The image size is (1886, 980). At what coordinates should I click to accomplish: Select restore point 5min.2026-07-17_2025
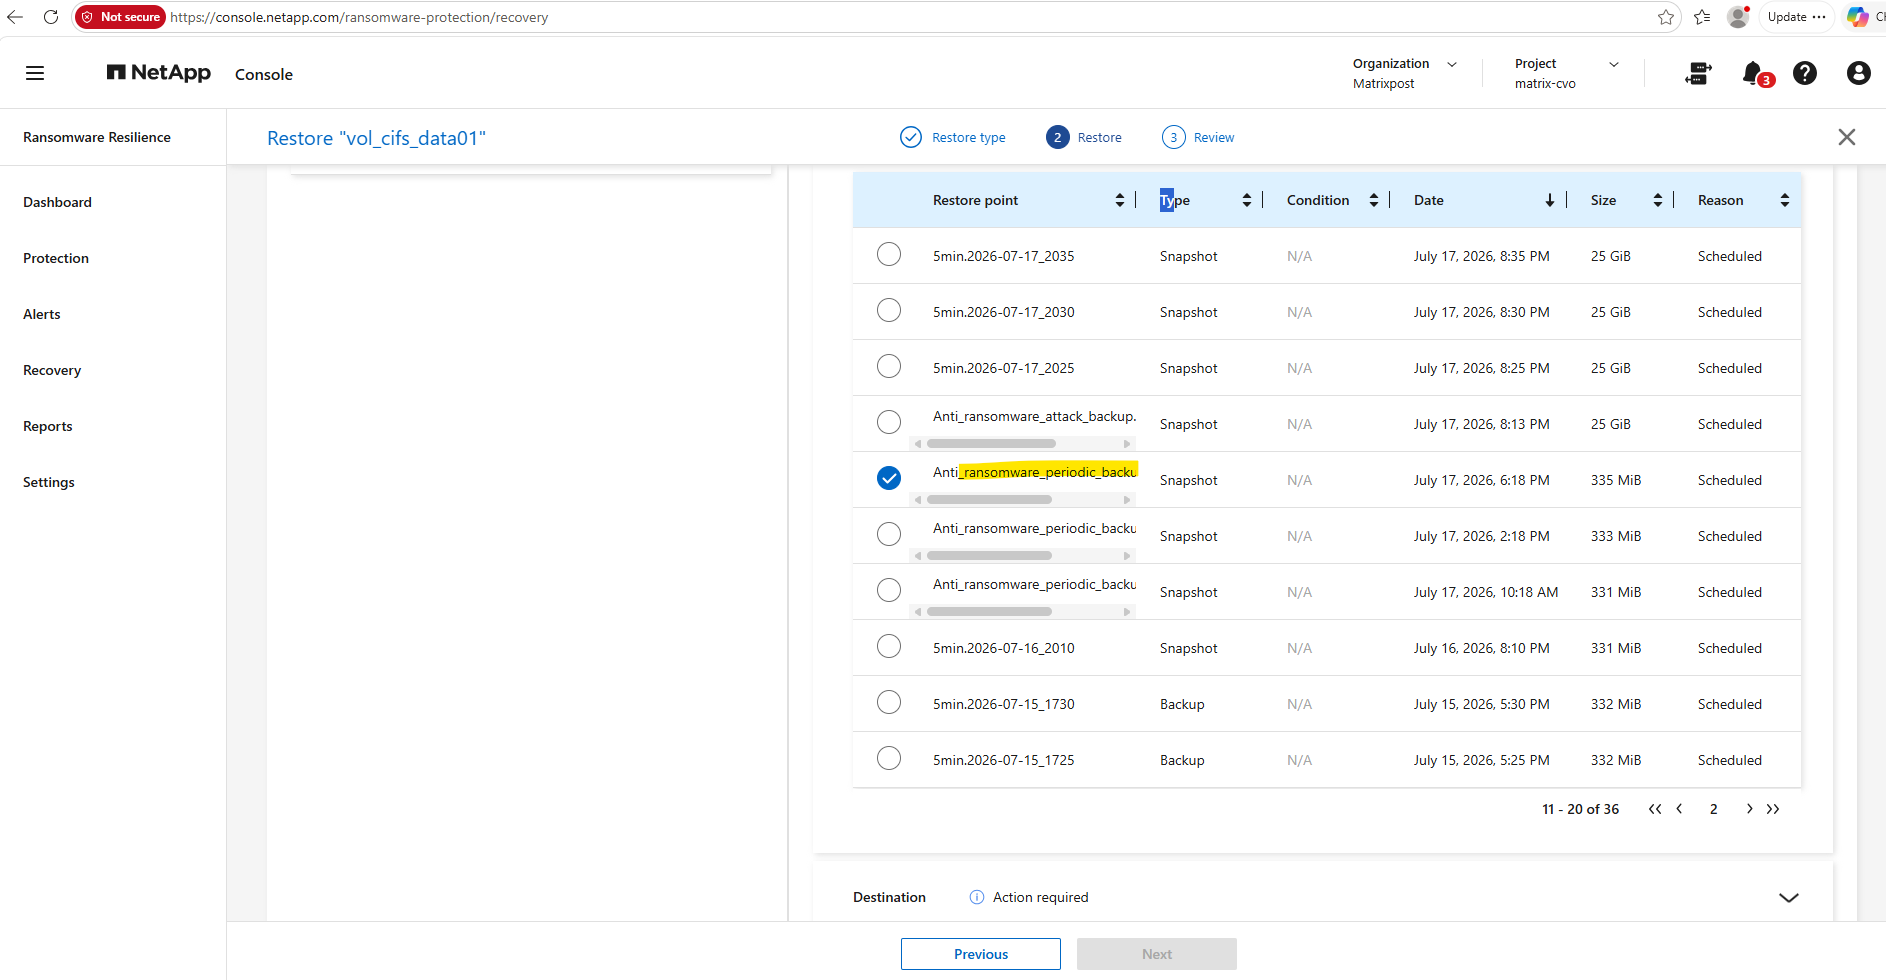click(889, 366)
